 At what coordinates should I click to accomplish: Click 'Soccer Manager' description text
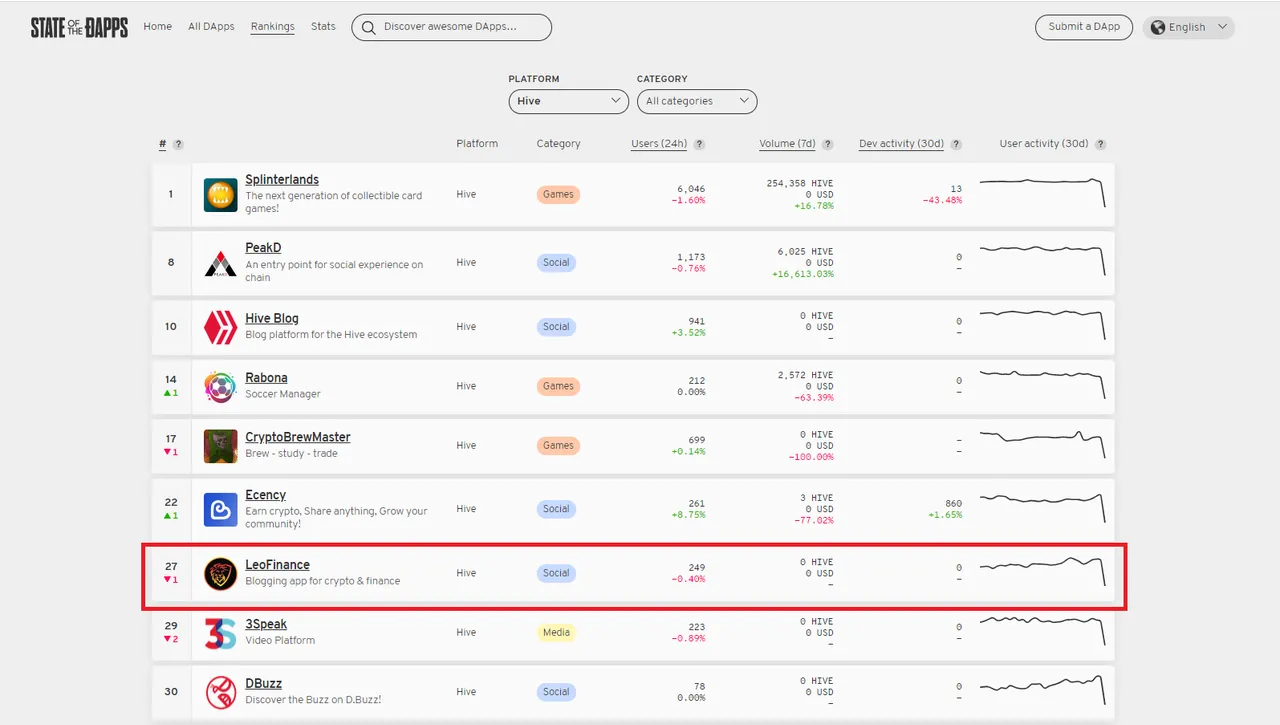pyautogui.click(x=283, y=394)
